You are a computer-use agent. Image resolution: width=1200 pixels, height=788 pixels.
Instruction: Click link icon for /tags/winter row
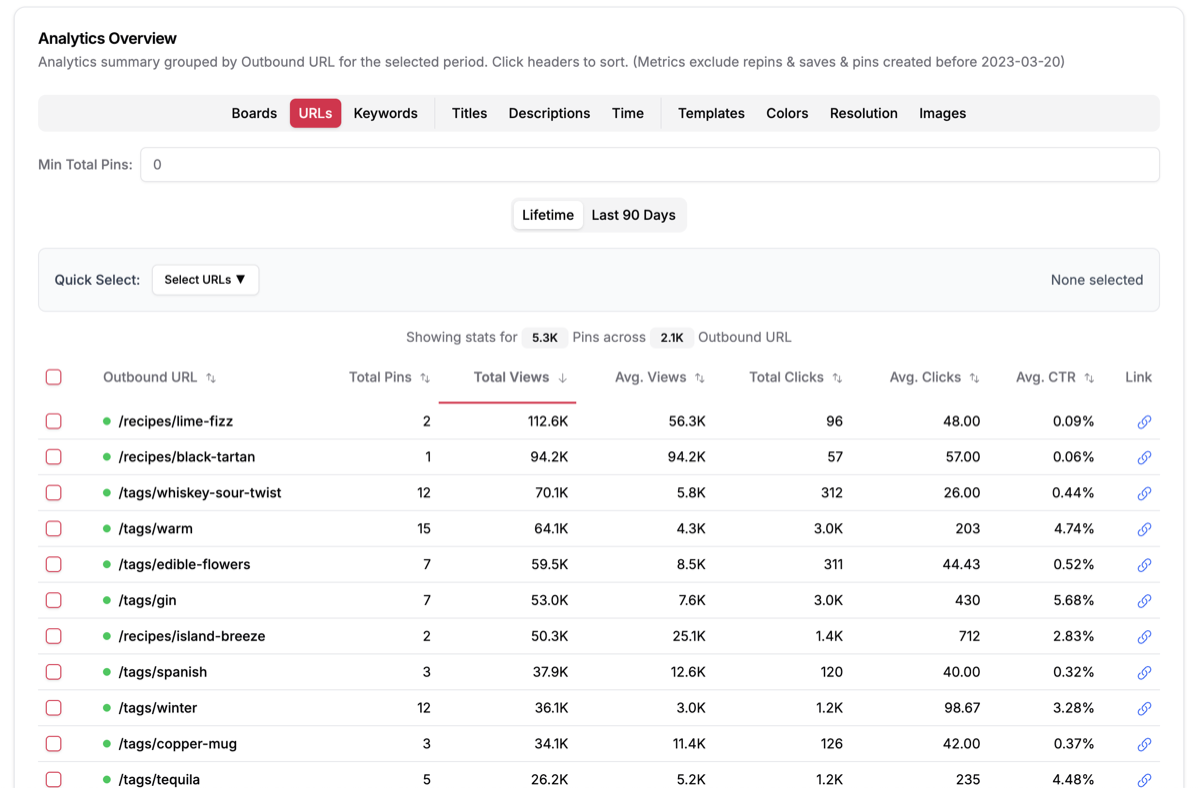coord(1144,709)
